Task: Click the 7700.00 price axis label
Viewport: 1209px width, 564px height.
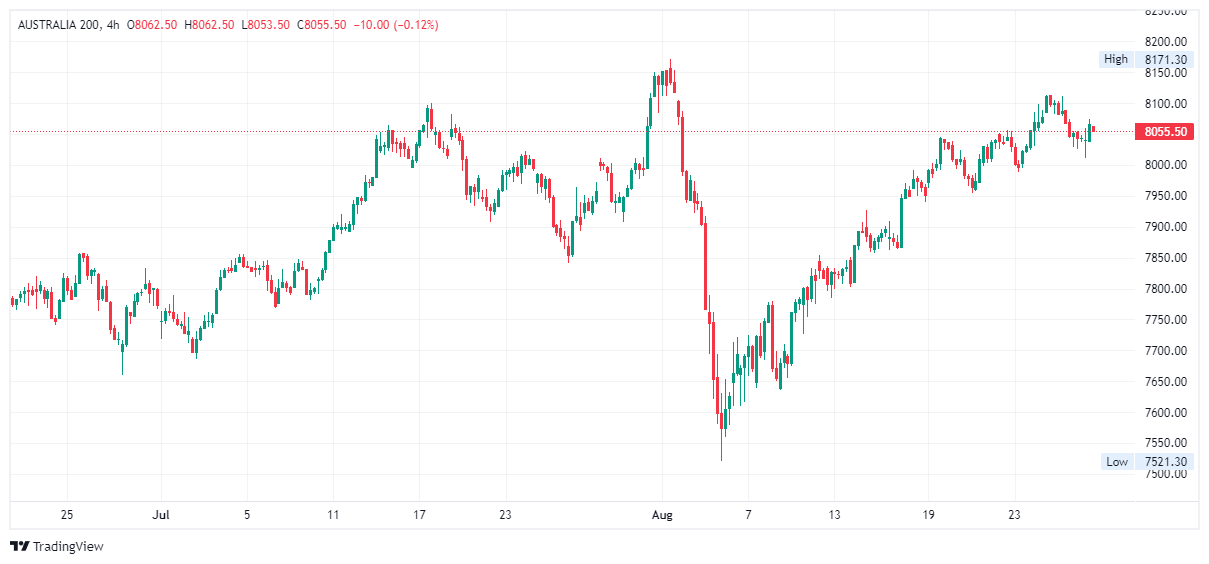Action: 1166,351
